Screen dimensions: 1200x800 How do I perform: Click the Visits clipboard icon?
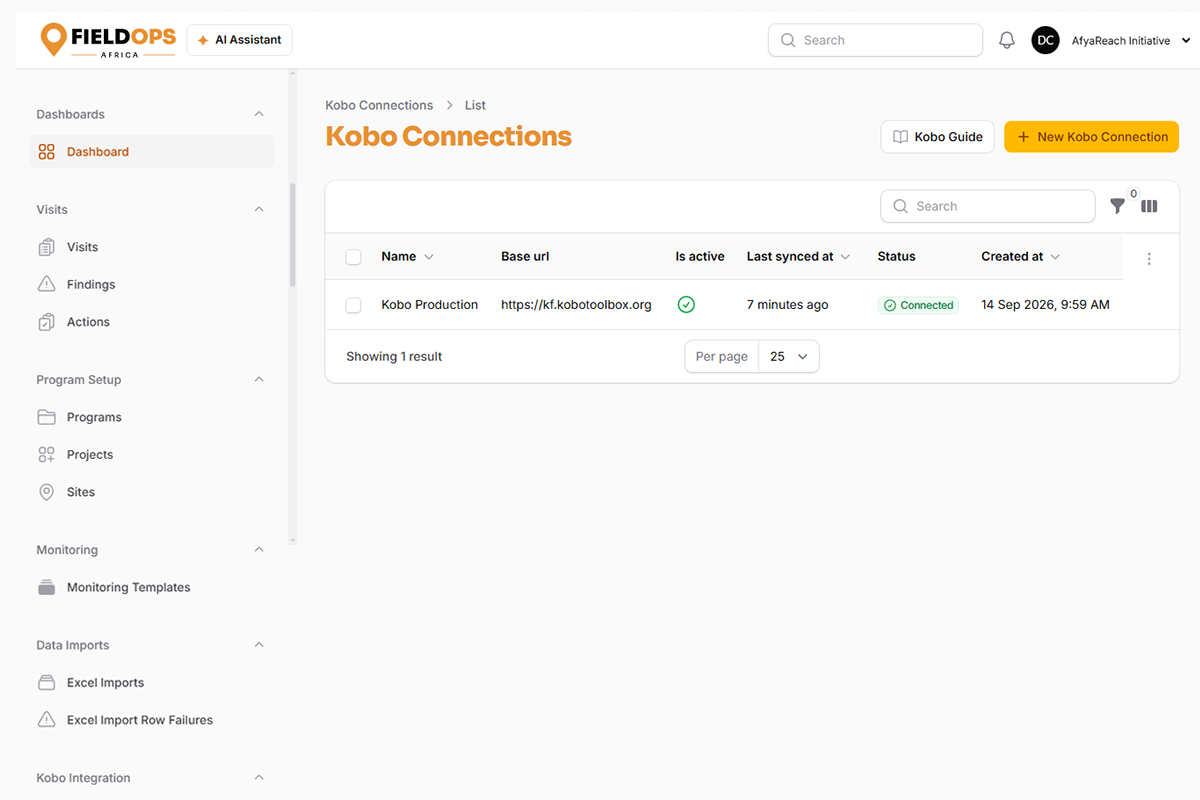coord(47,247)
